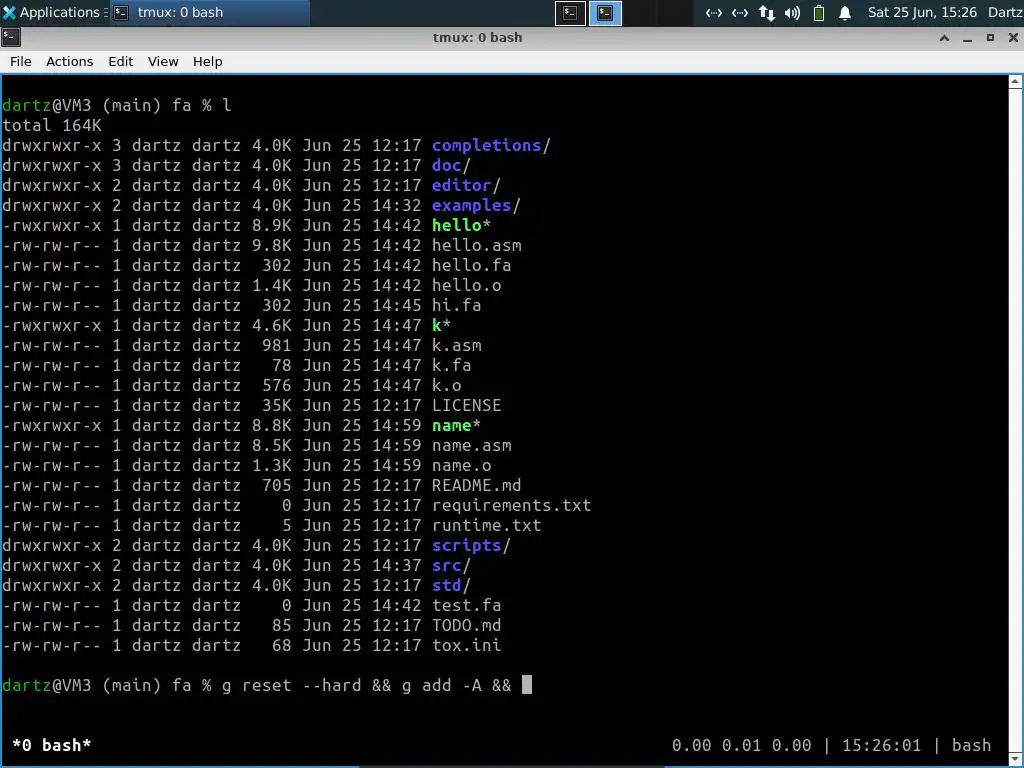The width and height of the screenshot is (1024, 768).
Task: Click the 'src/' directory name
Action: click(x=451, y=566)
